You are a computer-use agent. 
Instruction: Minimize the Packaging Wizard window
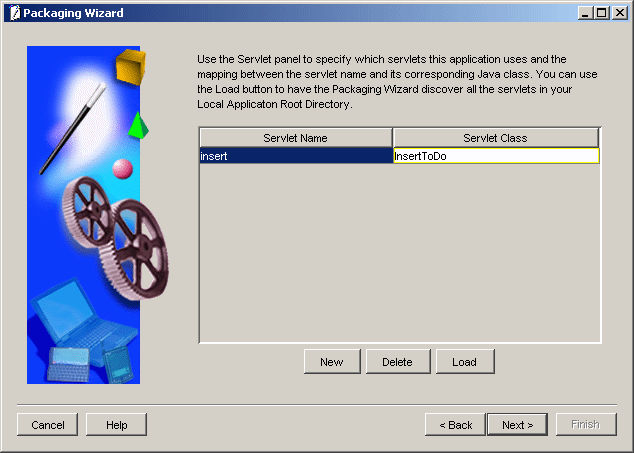point(585,13)
